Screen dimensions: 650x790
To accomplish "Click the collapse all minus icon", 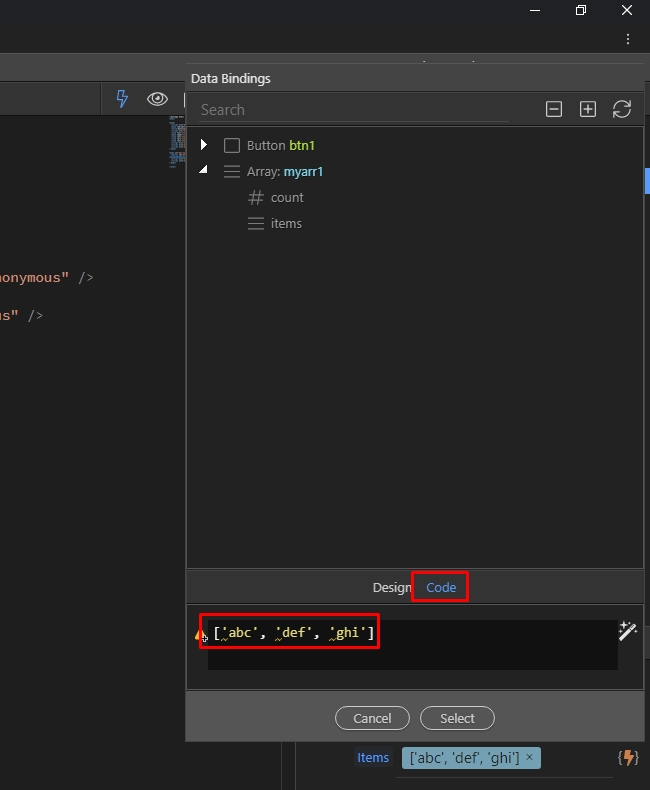I will pos(554,109).
